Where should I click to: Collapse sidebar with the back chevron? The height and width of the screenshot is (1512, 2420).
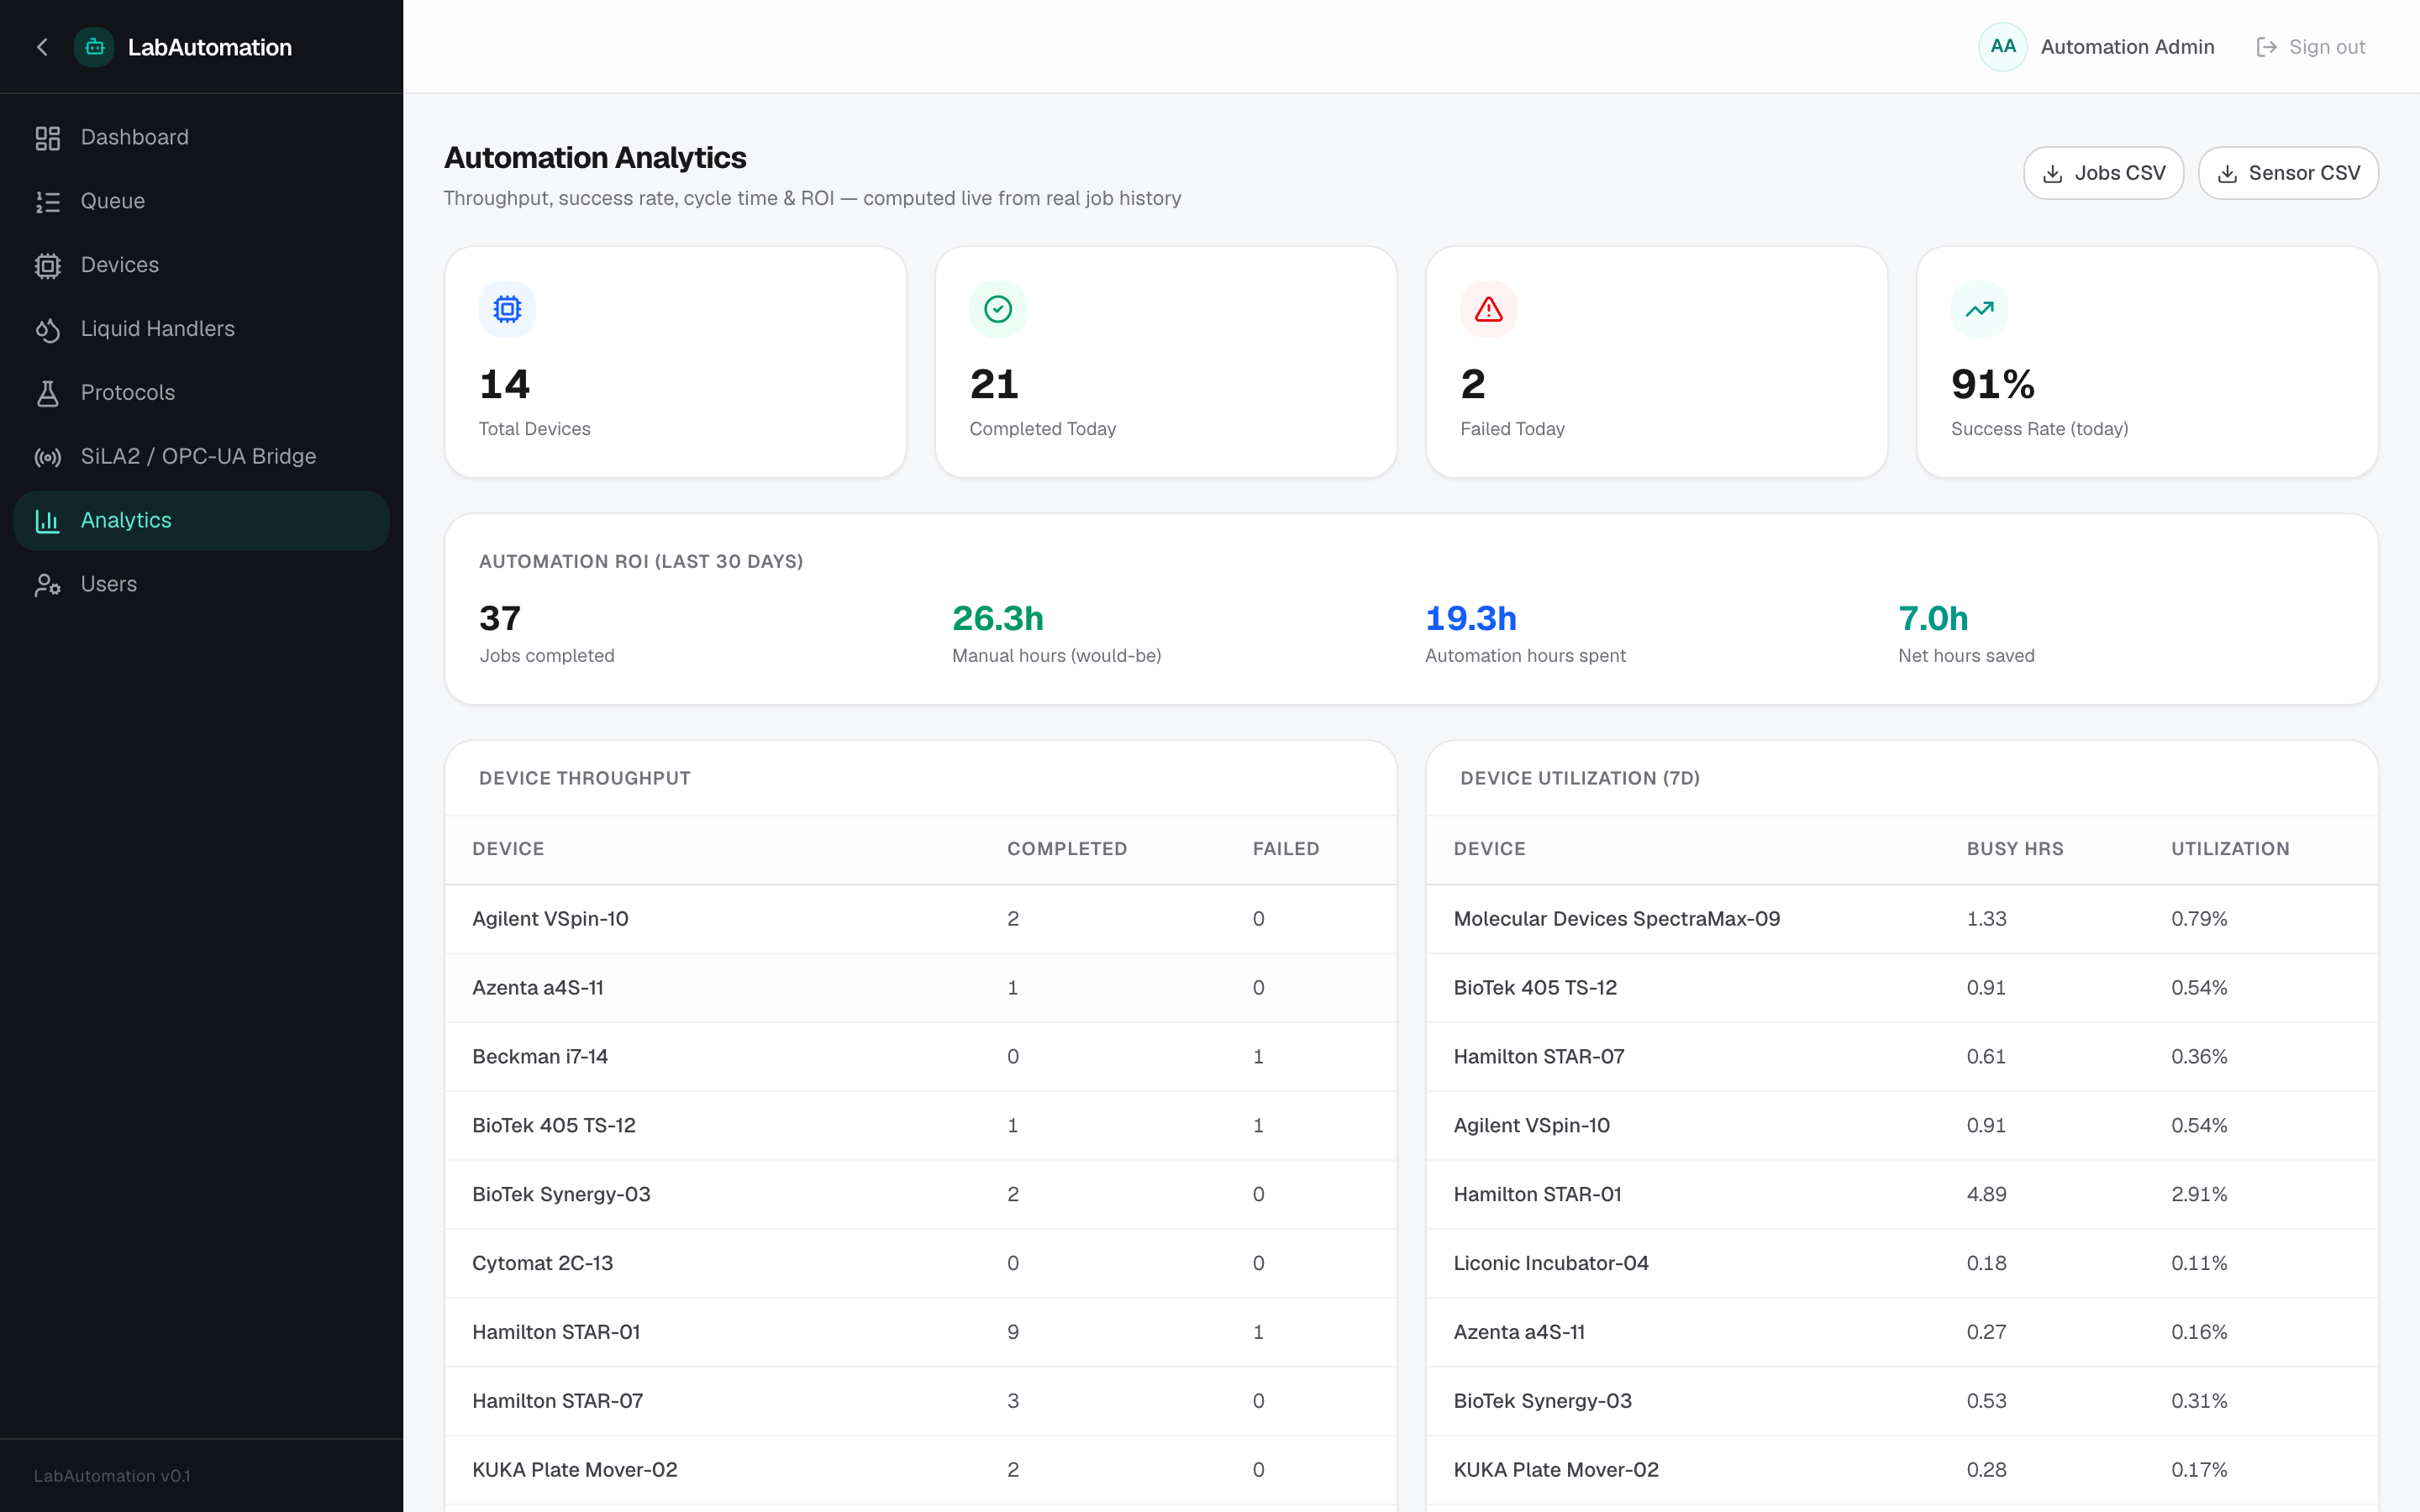click(42, 47)
